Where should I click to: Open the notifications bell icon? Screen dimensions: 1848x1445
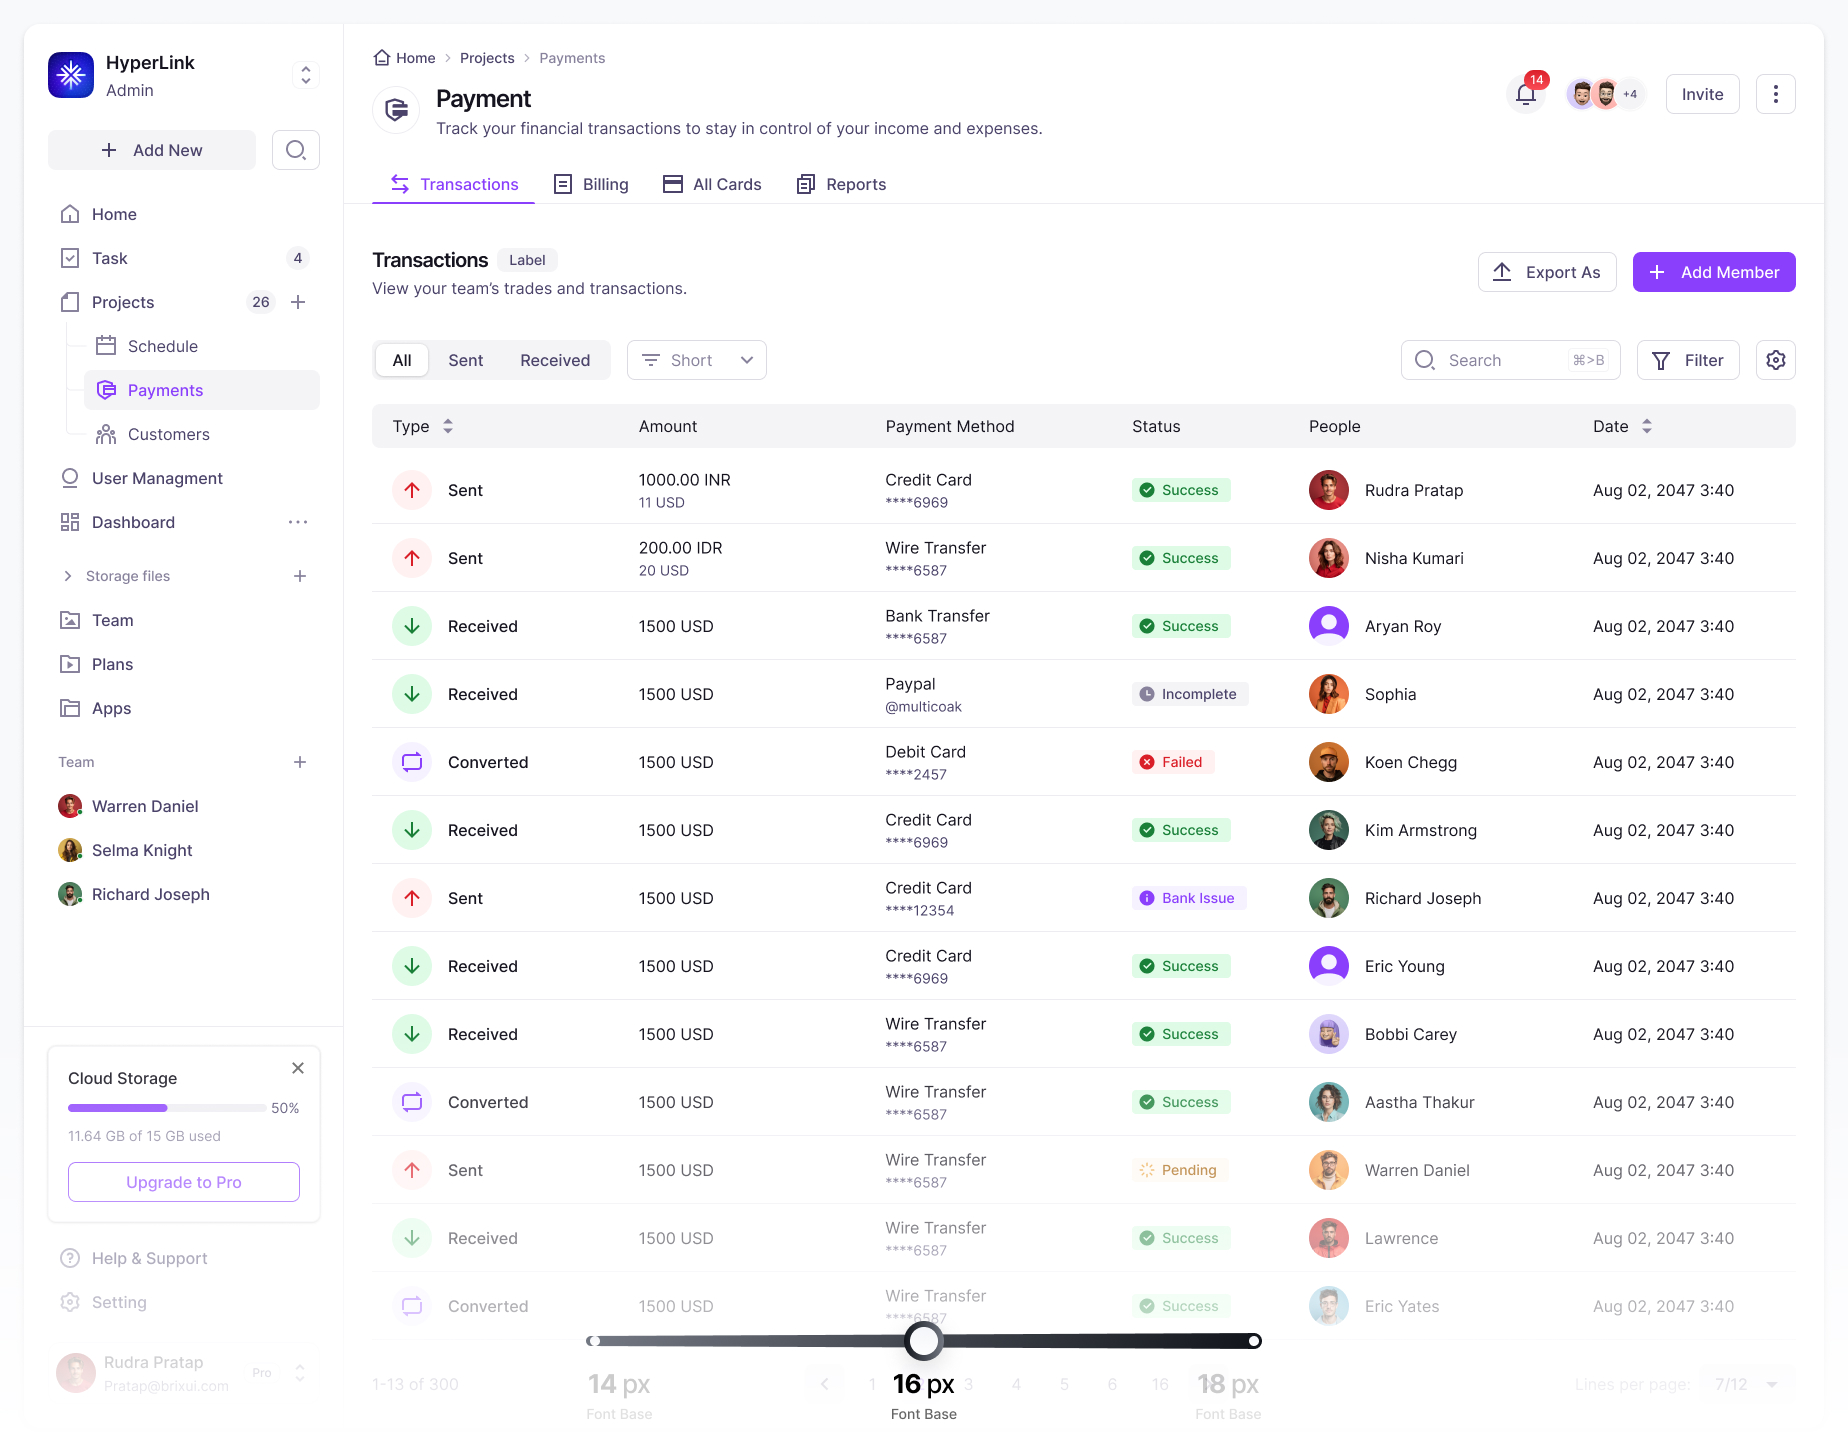click(1525, 93)
